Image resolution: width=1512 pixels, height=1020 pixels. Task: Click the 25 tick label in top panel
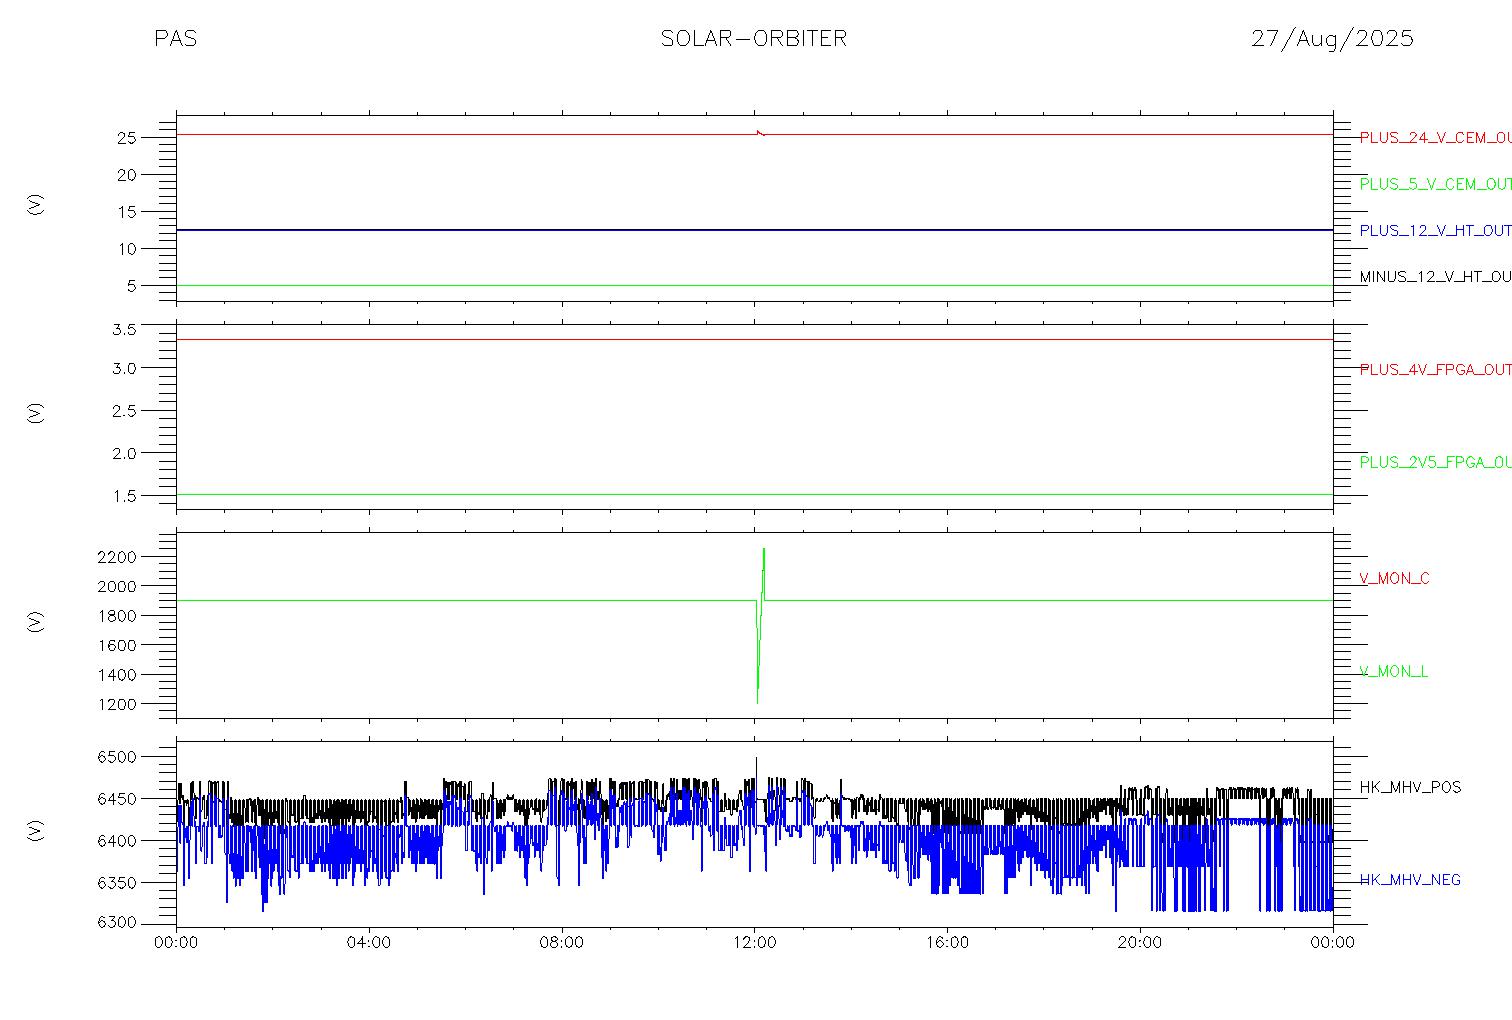pyautogui.click(x=126, y=138)
